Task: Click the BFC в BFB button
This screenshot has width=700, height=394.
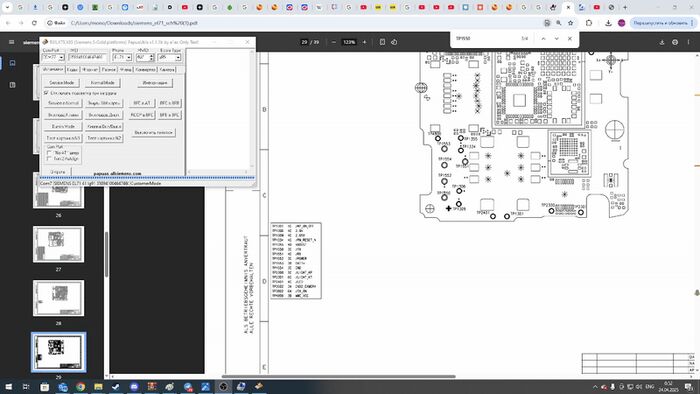Action: 169,103
